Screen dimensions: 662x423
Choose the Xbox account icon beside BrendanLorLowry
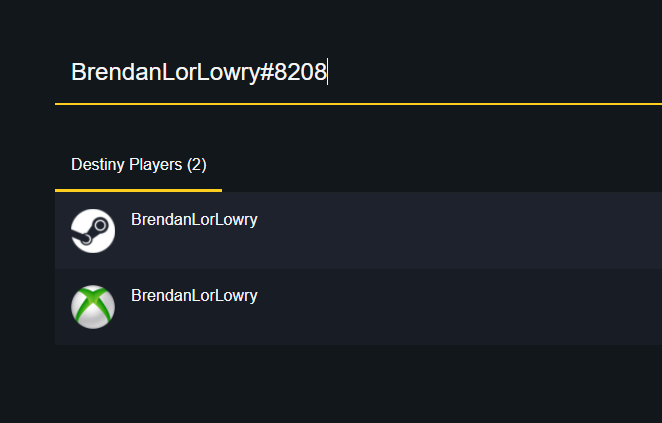coord(93,306)
